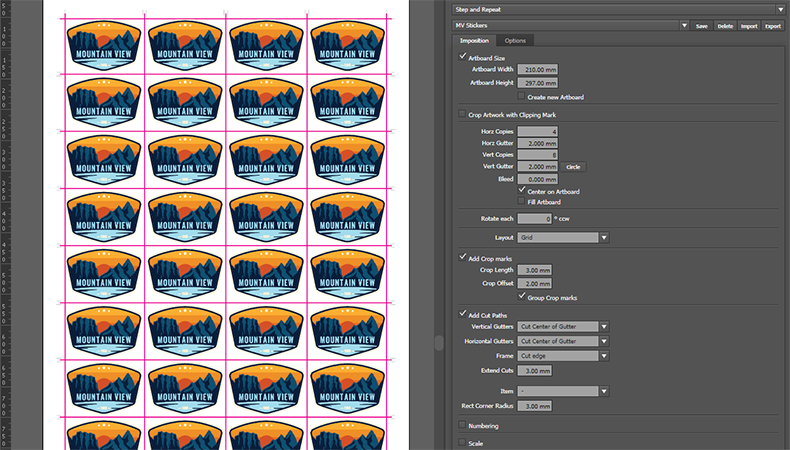The width and height of the screenshot is (790, 450).
Task: Click the Crop Length field
Action: pyautogui.click(x=535, y=270)
